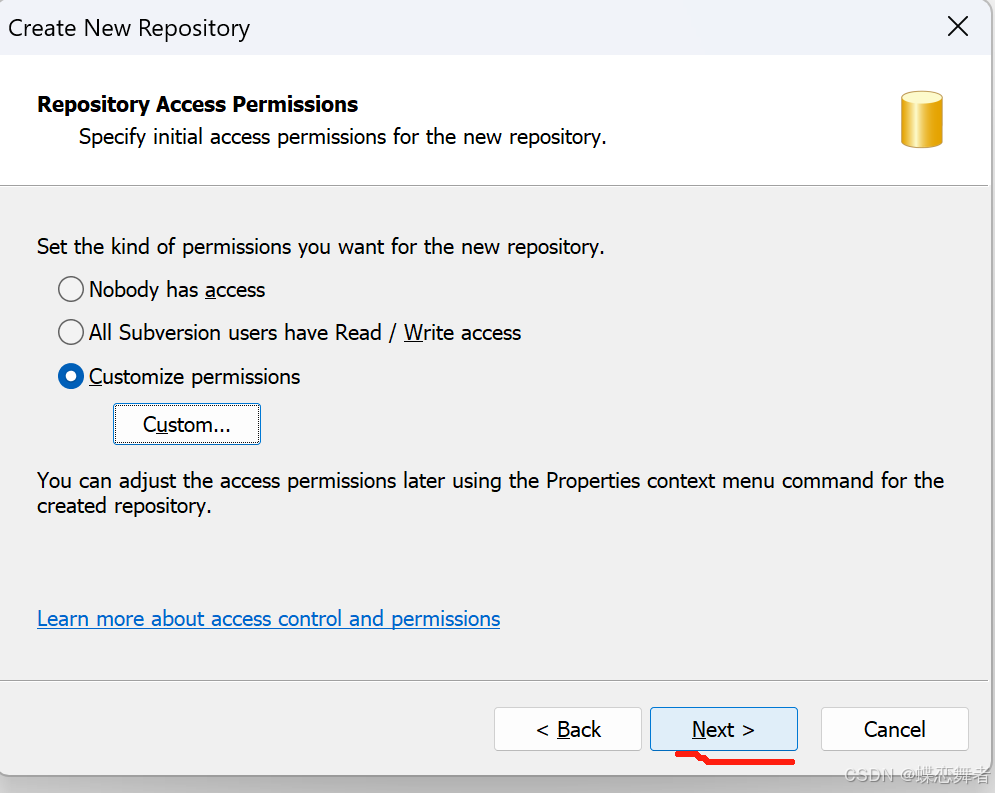Click the Specify initial access permissions subtitle
This screenshot has width=995, height=793.
pyautogui.click(x=343, y=137)
